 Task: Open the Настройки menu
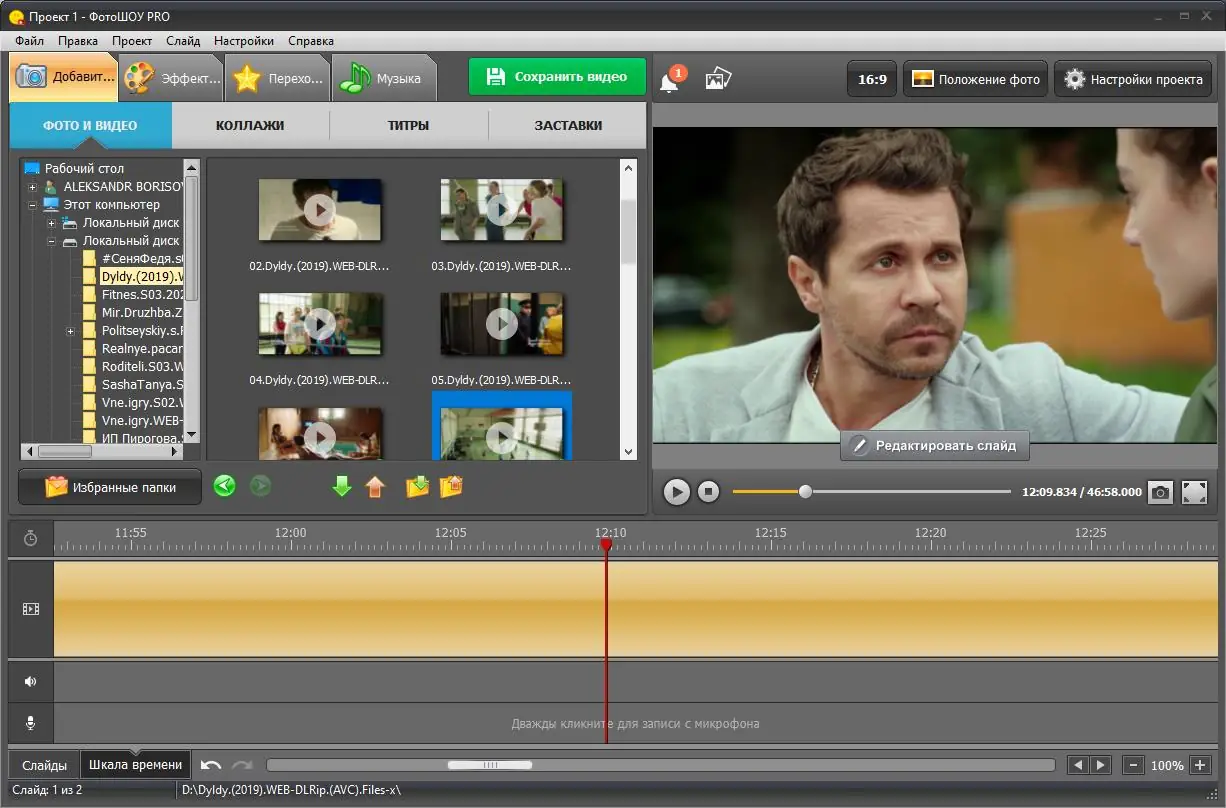243,41
